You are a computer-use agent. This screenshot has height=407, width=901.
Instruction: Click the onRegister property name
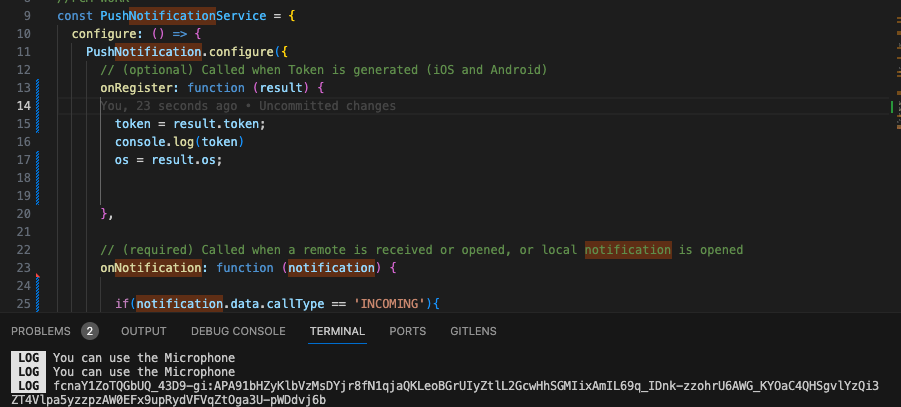(x=137, y=88)
